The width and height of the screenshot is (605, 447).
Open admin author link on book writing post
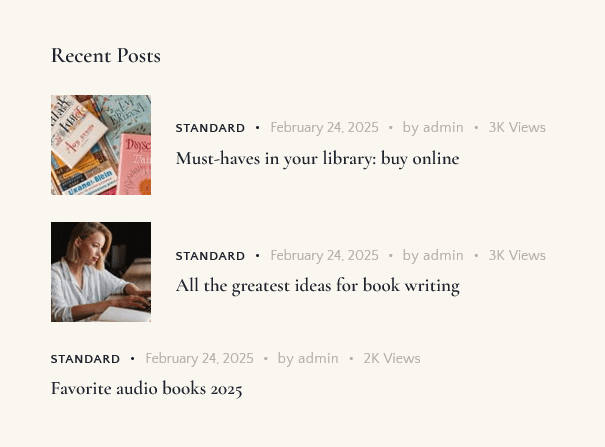click(443, 256)
